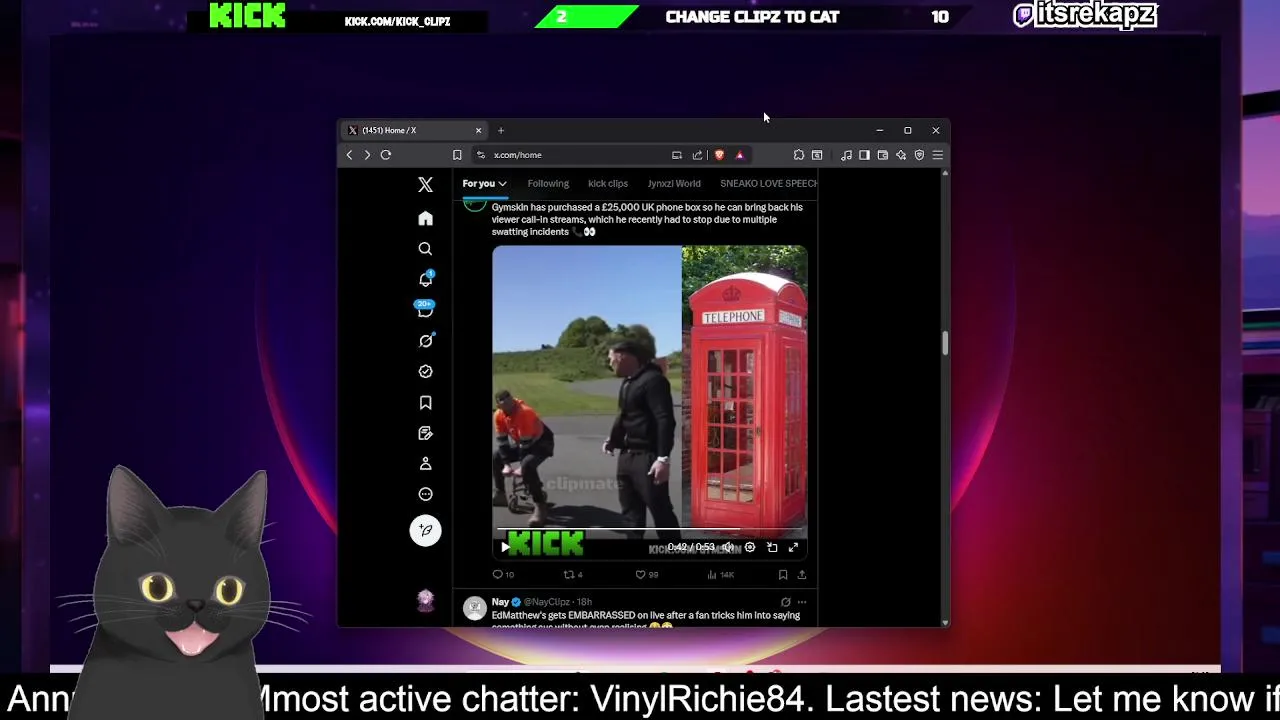Mute the video with the speaker icon
1280x720 pixels.
tap(729, 547)
